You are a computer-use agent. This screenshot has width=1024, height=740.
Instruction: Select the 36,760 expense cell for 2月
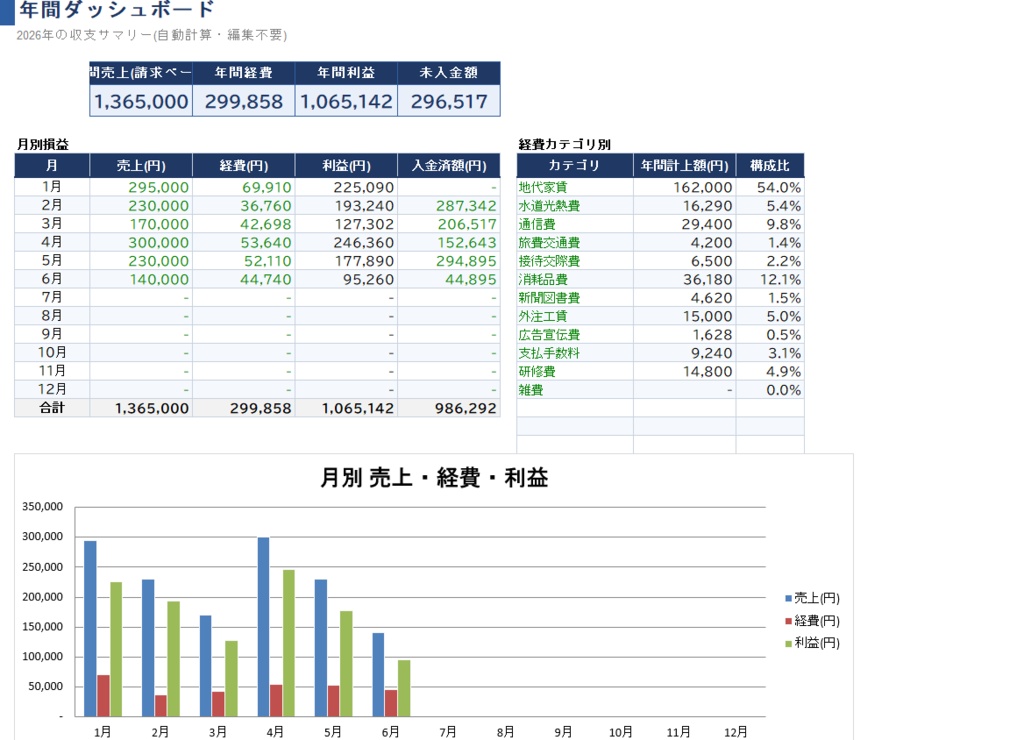click(x=244, y=206)
